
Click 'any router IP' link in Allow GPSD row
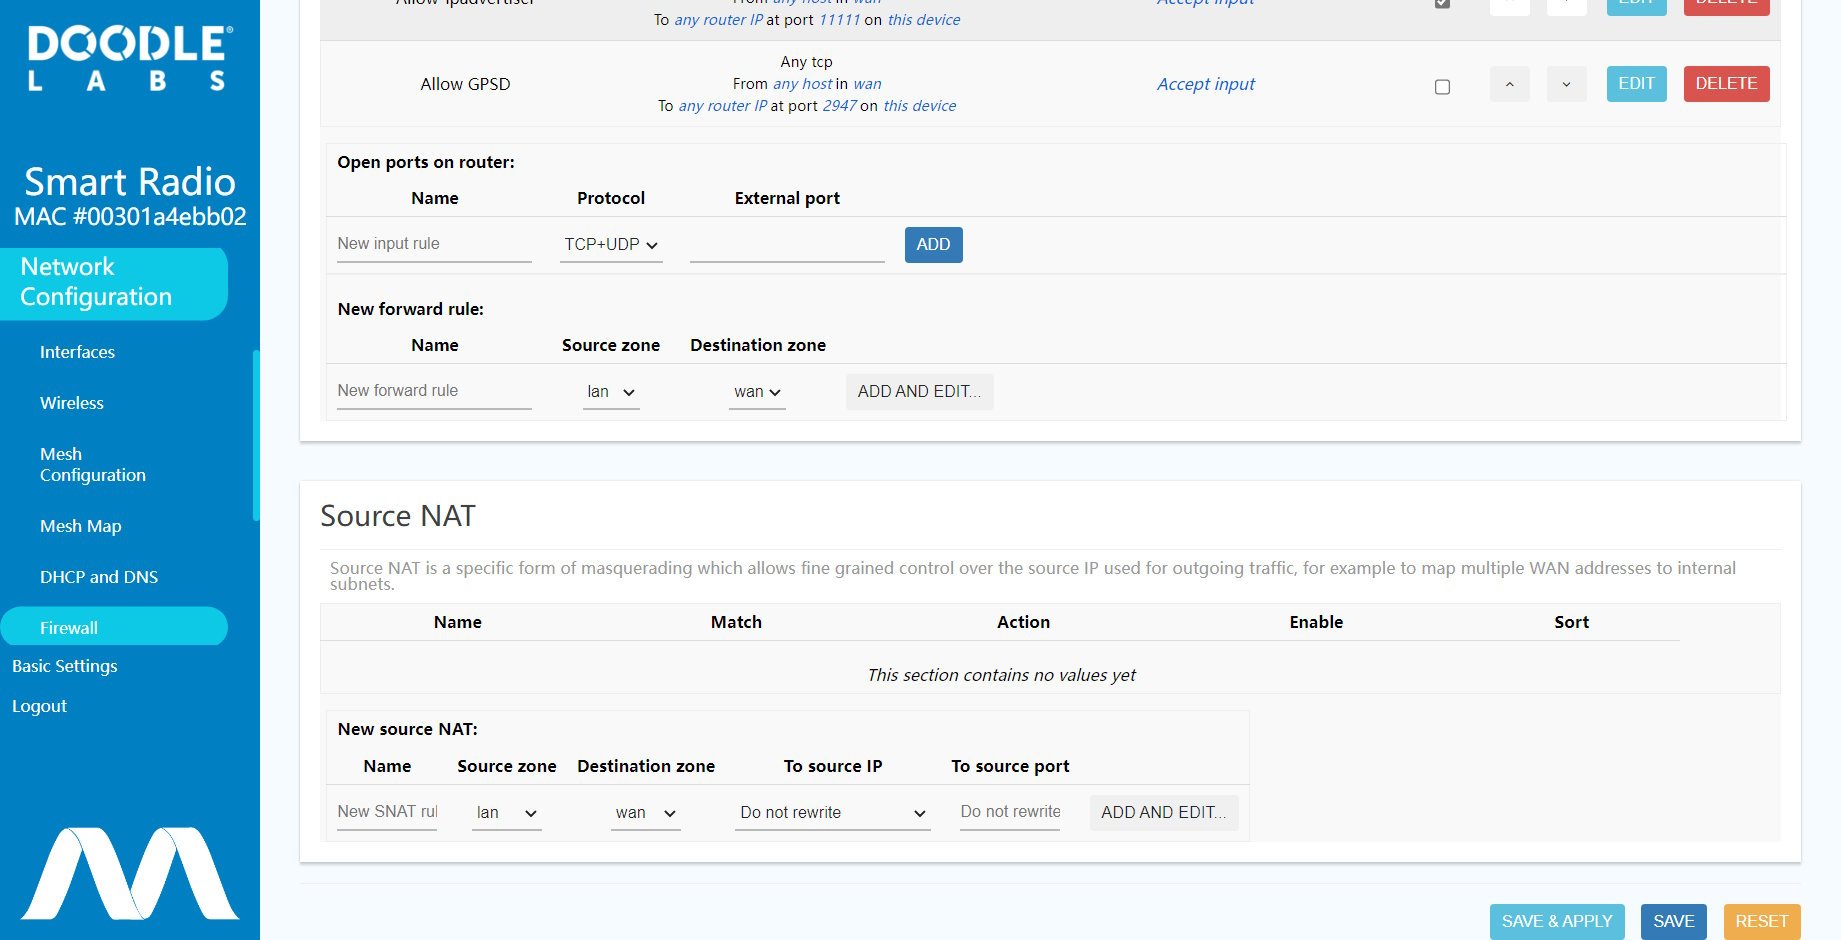tap(722, 106)
